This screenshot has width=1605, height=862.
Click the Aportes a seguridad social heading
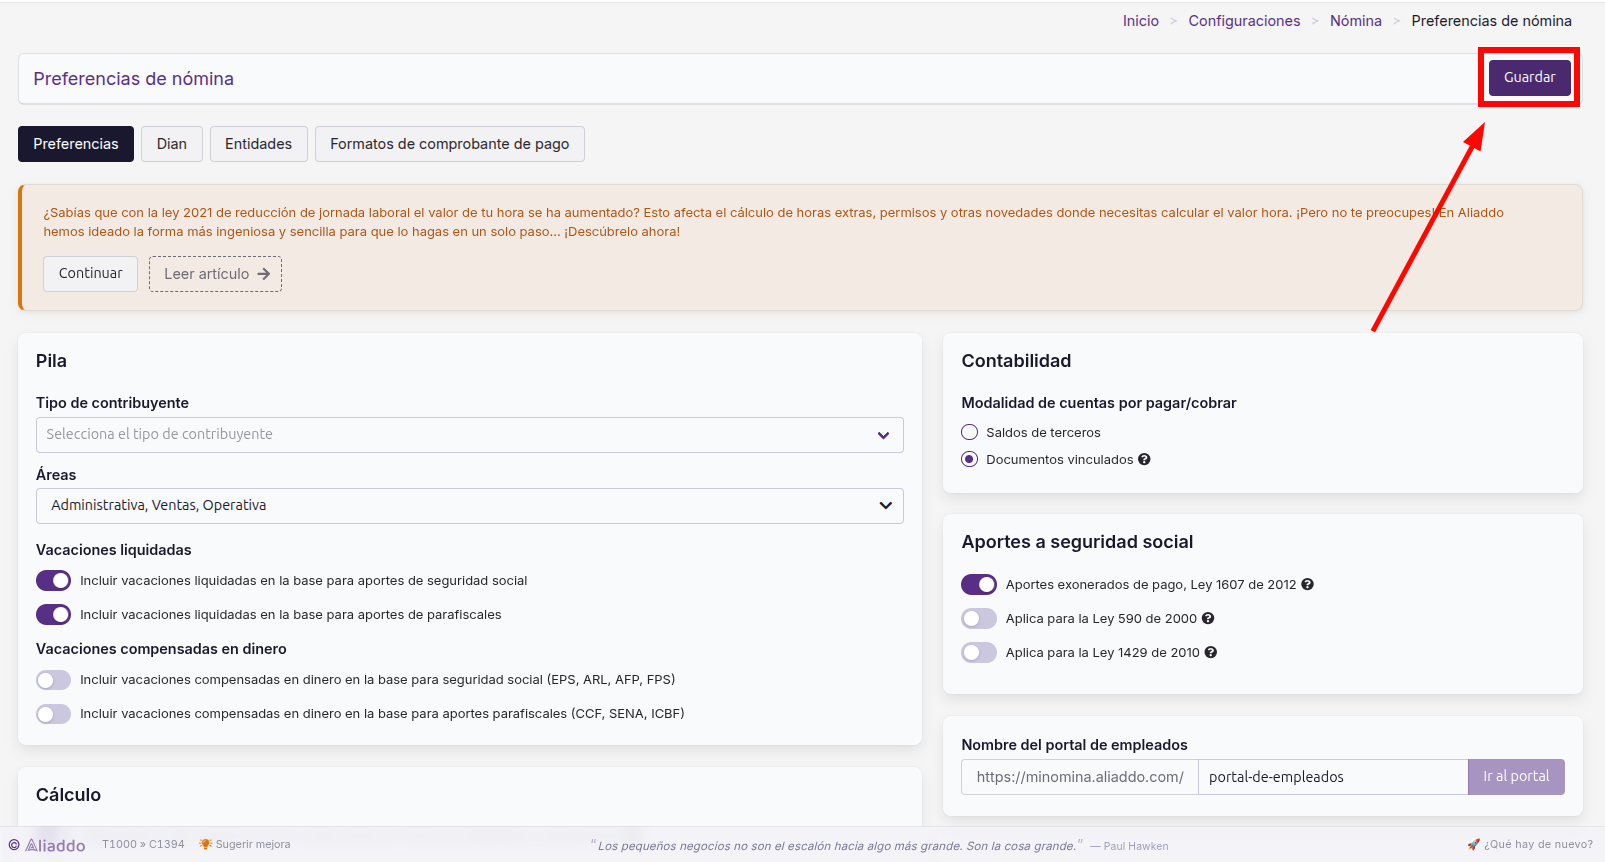pos(1077,542)
